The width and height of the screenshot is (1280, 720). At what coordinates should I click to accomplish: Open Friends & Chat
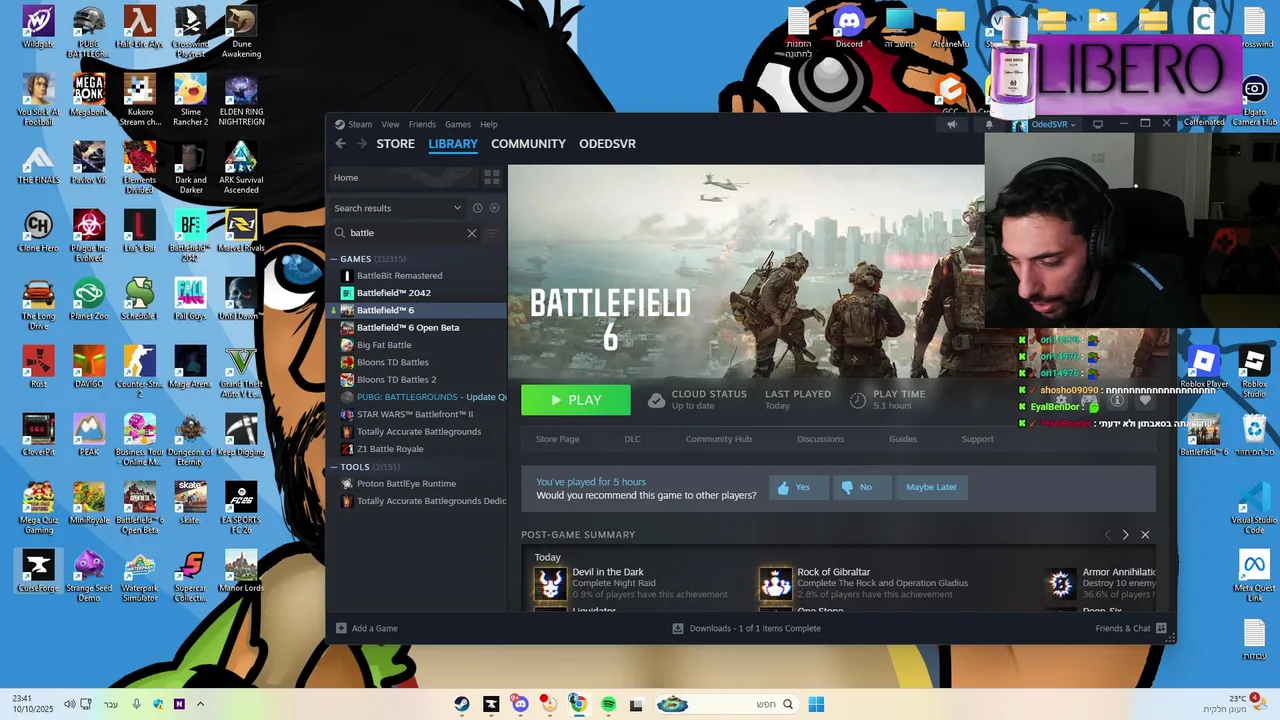coord(1130,628)
